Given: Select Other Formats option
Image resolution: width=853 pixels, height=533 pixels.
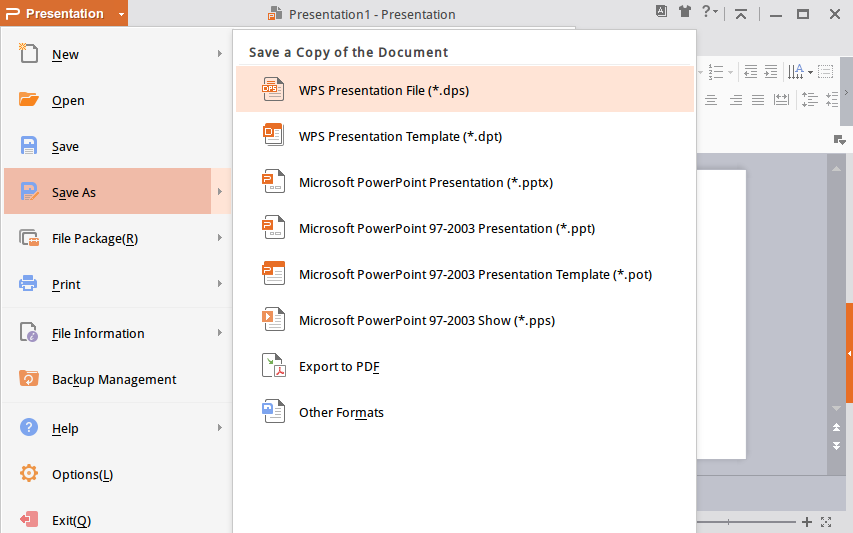Looking at the screenshot, I should coord(465,412).
